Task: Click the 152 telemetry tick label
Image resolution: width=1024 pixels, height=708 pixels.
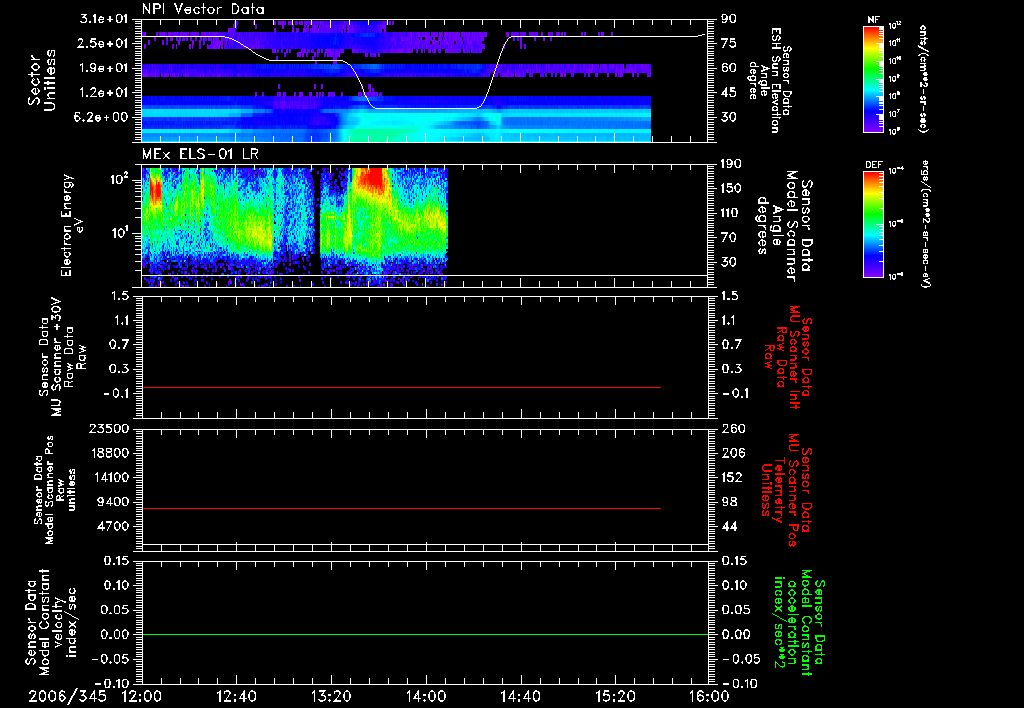Action: 732,477
